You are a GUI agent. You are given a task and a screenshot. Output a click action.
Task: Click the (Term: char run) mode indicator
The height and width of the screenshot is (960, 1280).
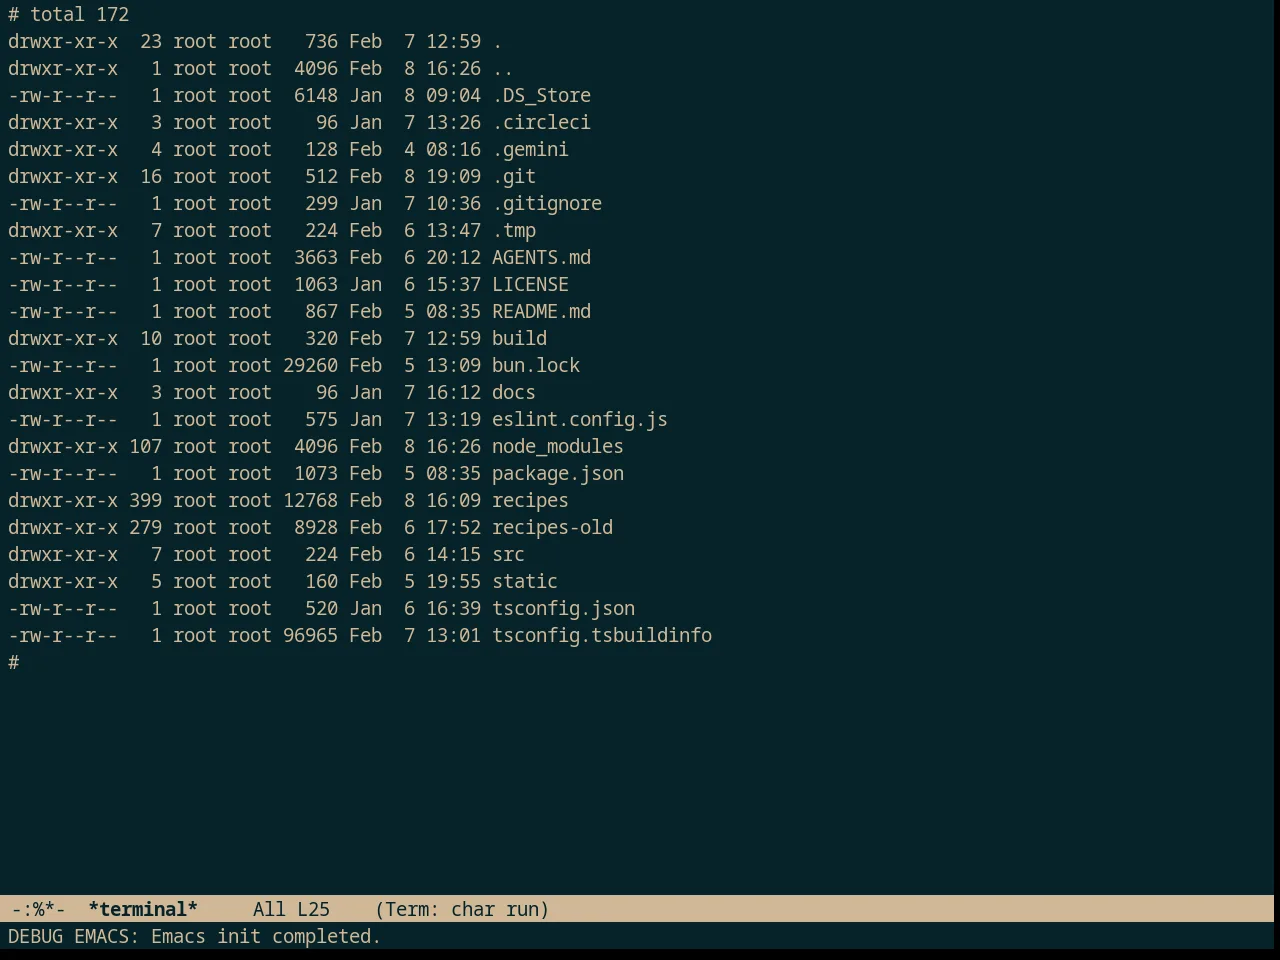[462, 909]
